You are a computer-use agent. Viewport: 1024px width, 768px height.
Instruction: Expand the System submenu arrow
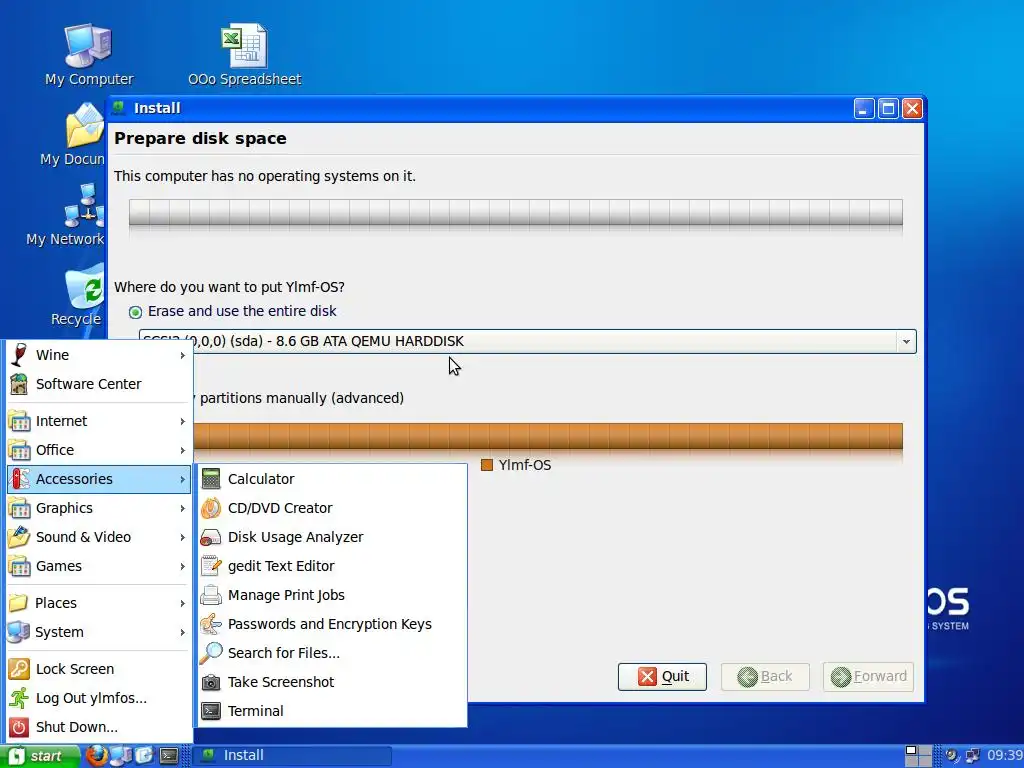pyautogui.click(x=183, y=632)
